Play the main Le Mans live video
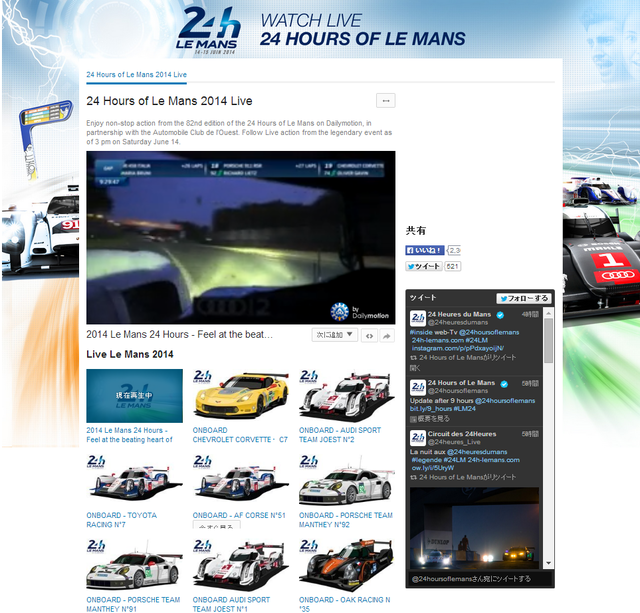Screen dimensions: 640x613 241,238
